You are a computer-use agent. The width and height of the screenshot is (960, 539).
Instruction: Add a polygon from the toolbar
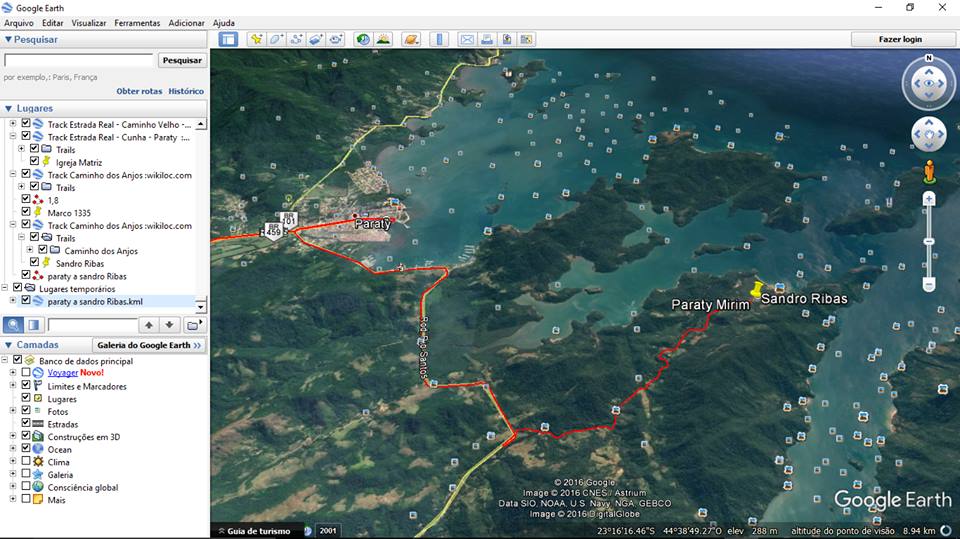click(x=276, y=39)
